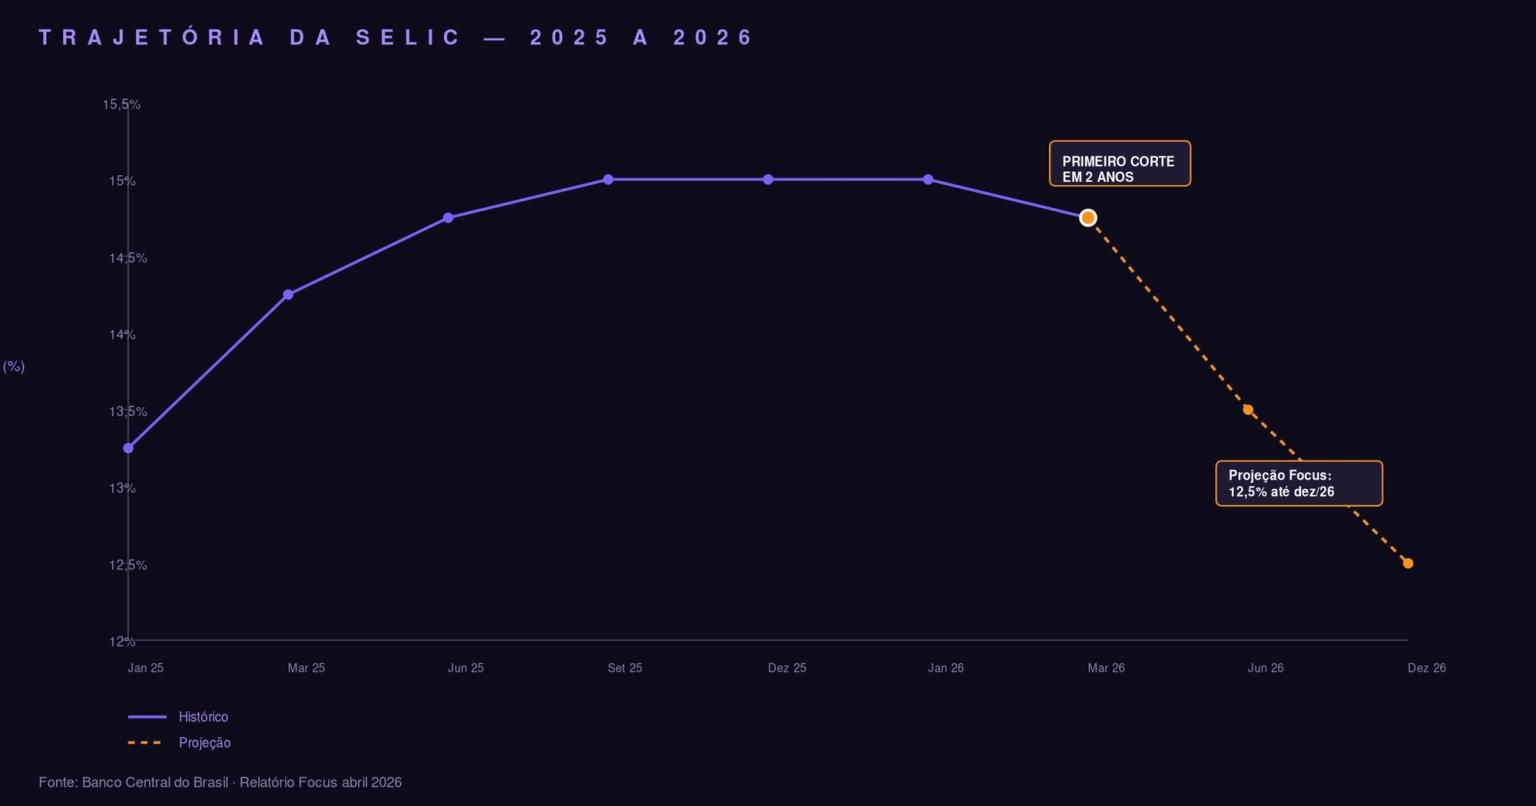The image size is (1536, 806).
Task: Click the 15,5% y-axis label
Action: pyautogui.click(x=121, y=104)
